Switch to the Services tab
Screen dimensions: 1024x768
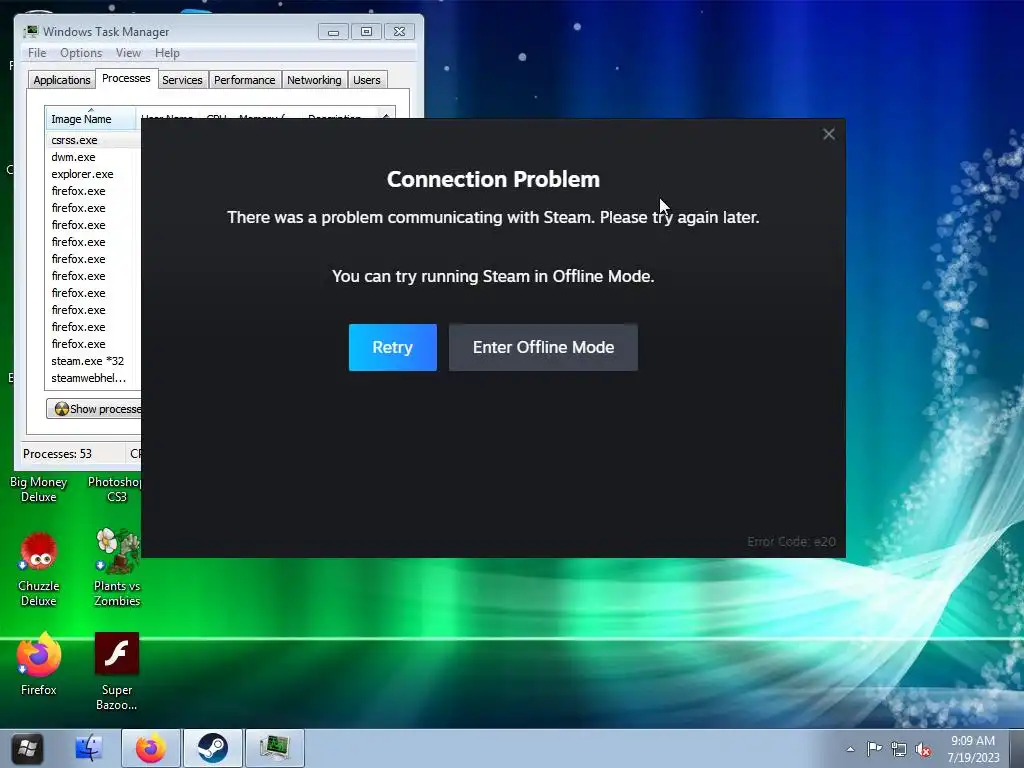point(182,80)
